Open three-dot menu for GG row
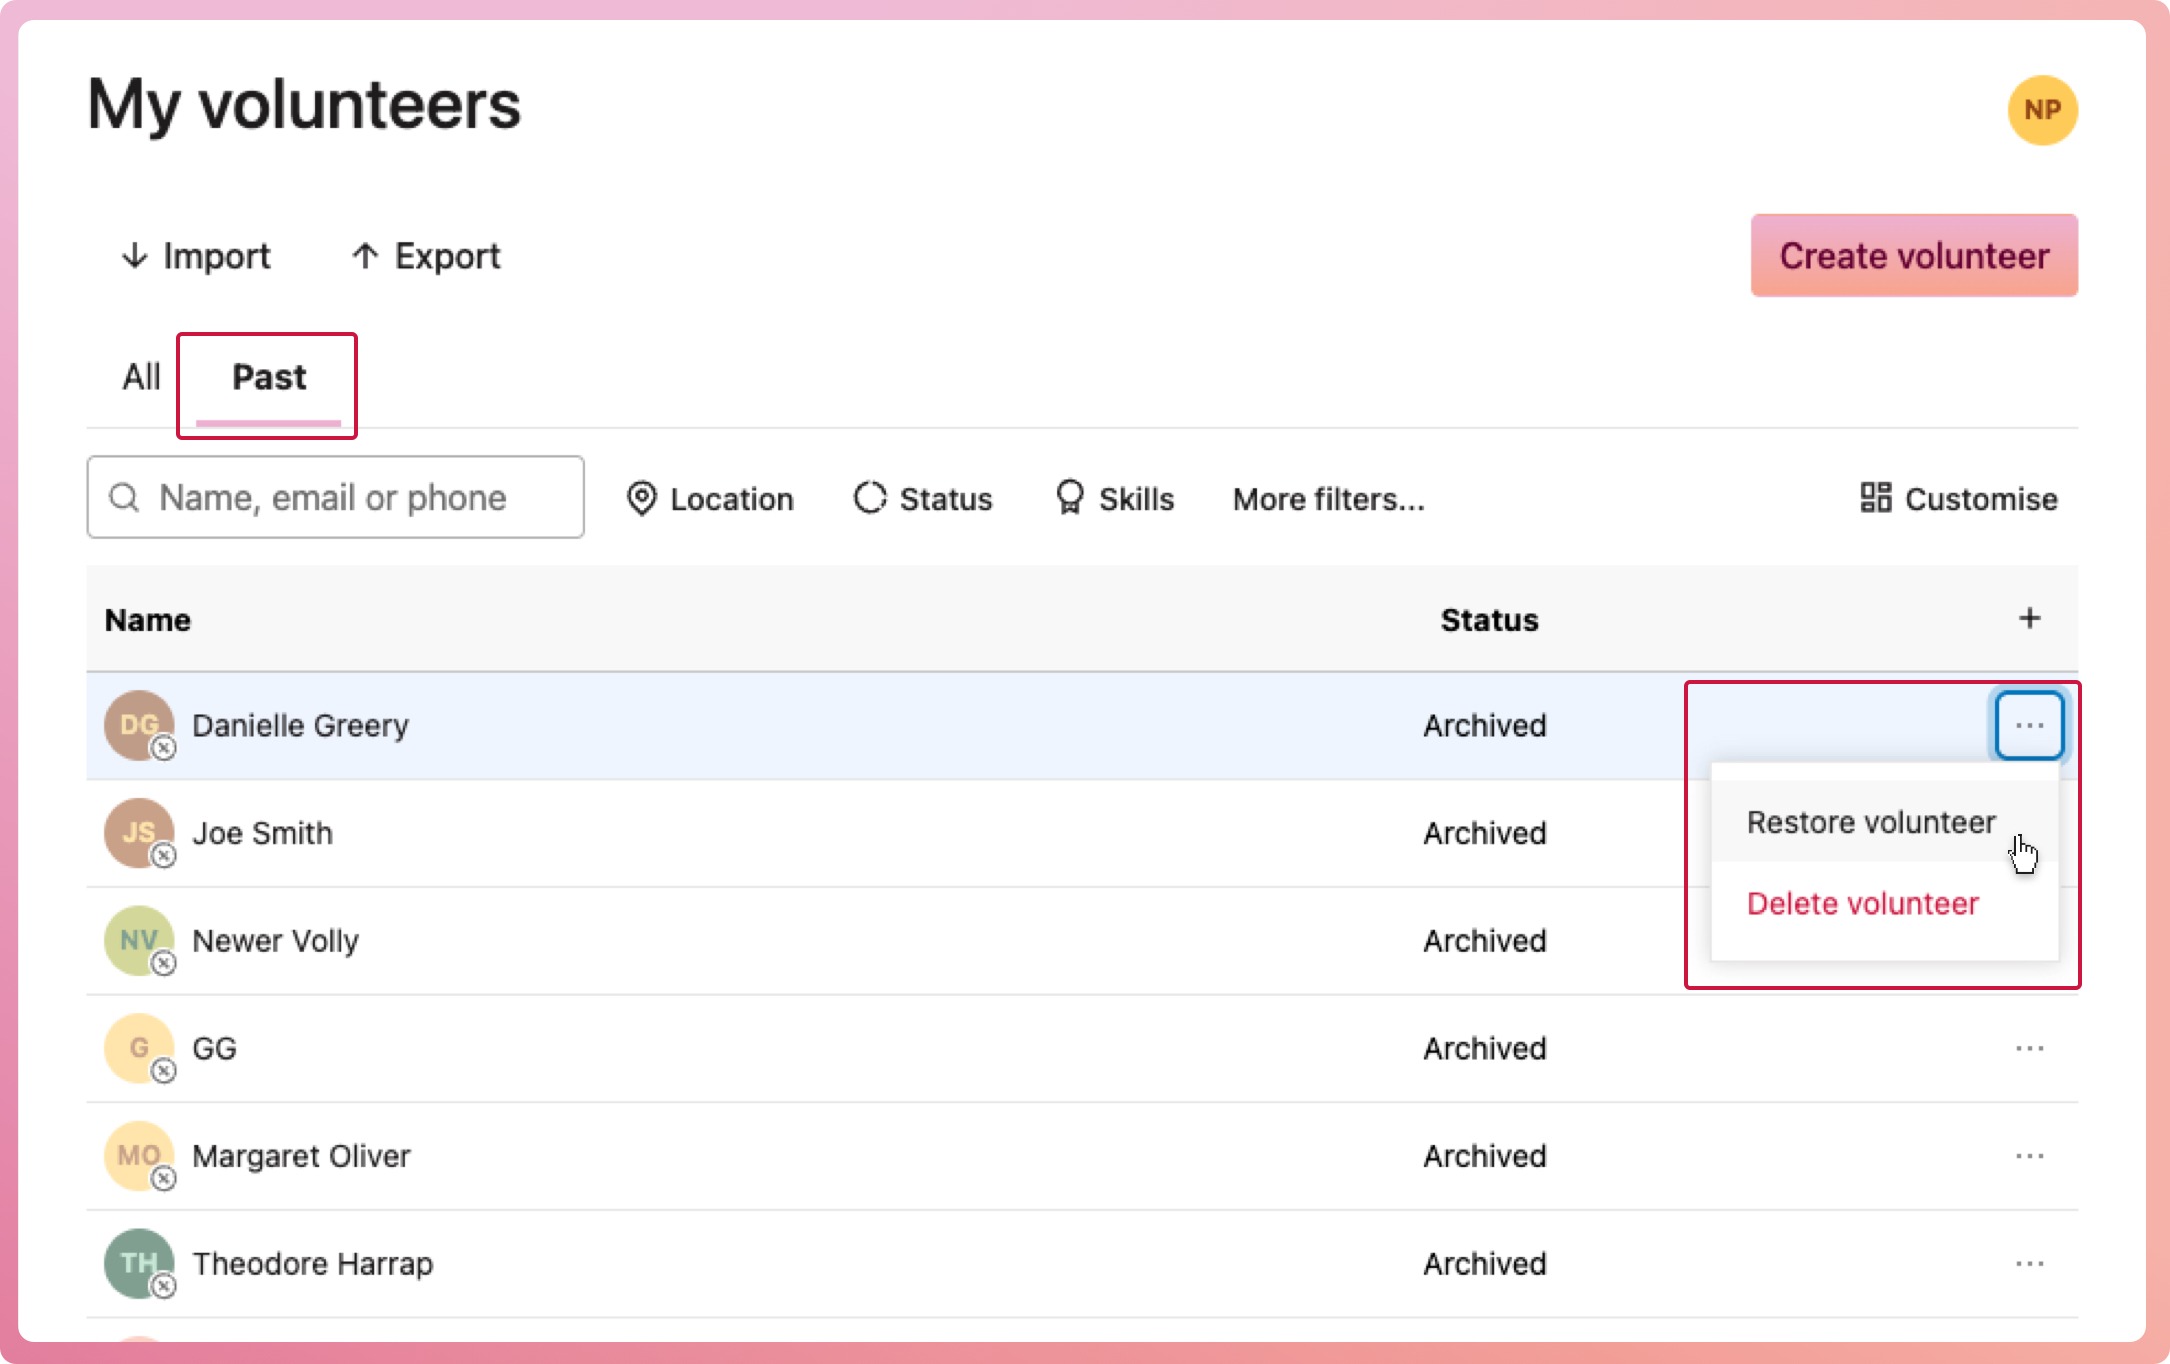Viewport: 2170px width, 1364px height. coord(2029,1048)
